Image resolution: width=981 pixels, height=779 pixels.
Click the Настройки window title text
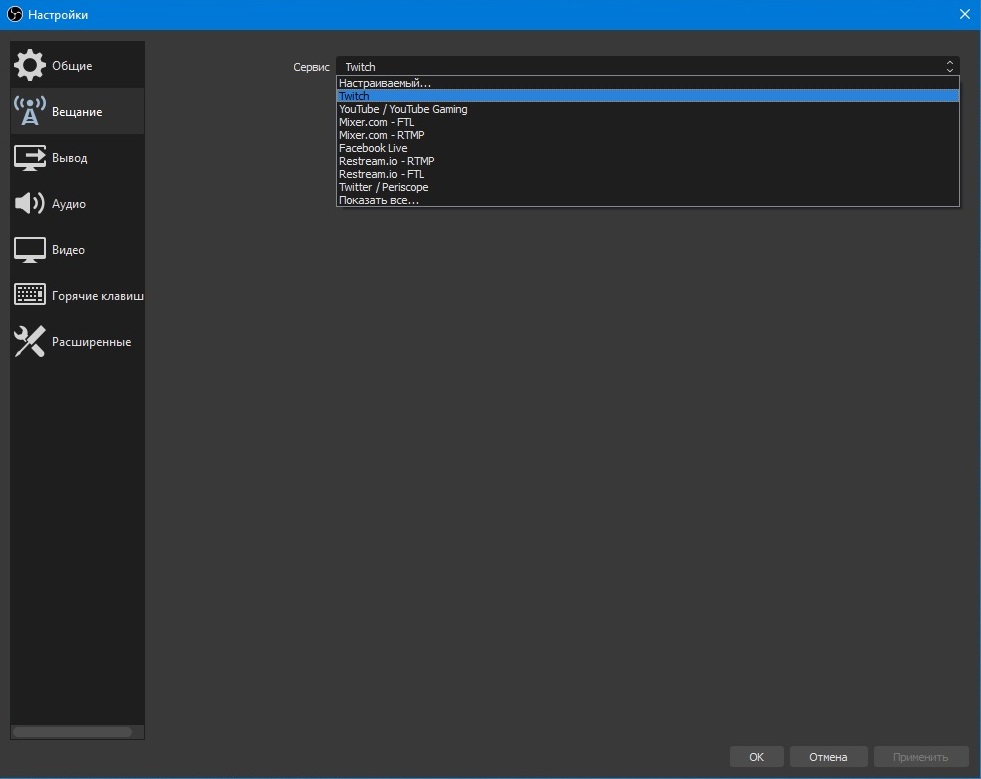[58, 14]
